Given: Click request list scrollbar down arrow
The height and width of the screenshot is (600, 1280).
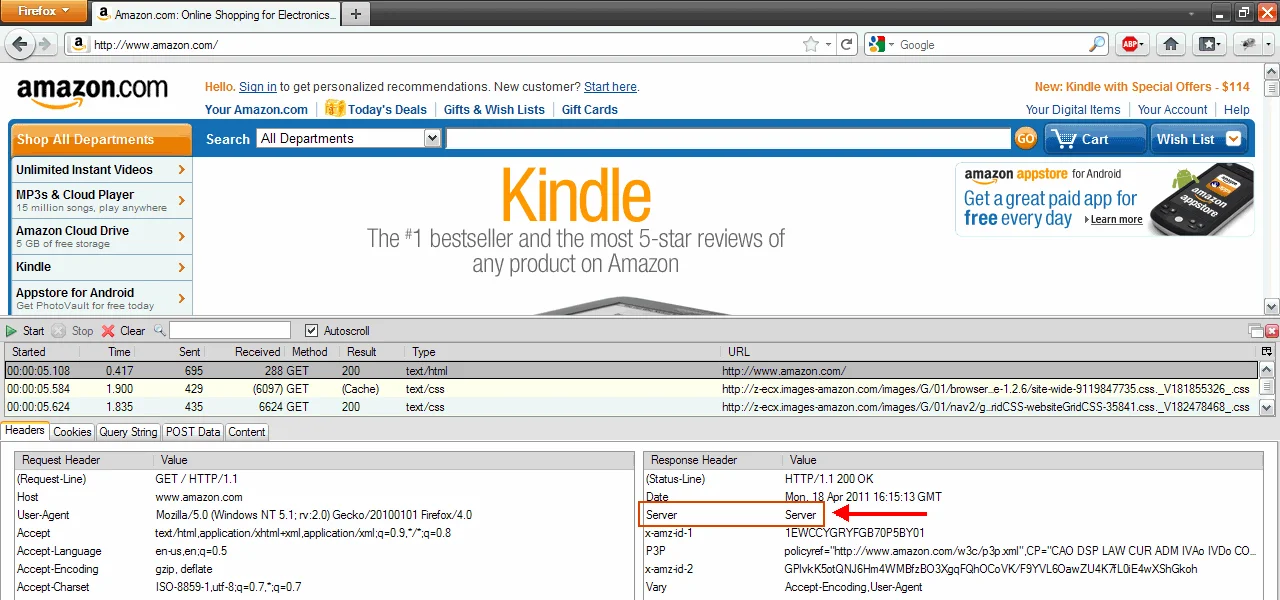Looking at the screenshot, I should tap(1267, 408).
